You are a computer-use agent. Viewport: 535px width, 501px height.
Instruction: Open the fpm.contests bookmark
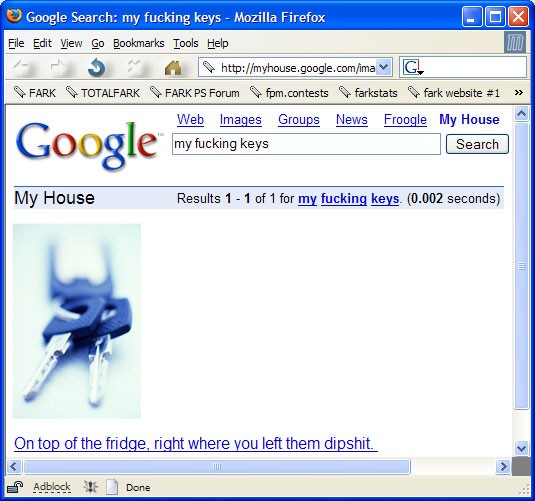(289, 93)
